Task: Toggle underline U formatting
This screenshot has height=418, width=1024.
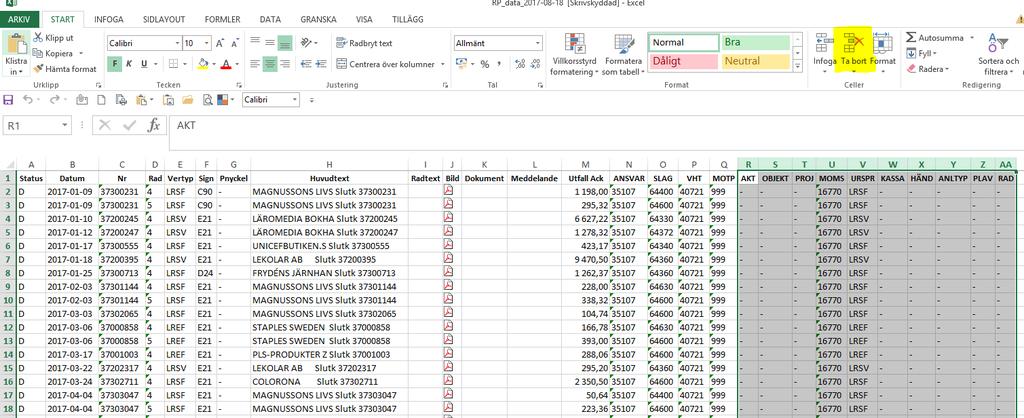Action: 144,64
